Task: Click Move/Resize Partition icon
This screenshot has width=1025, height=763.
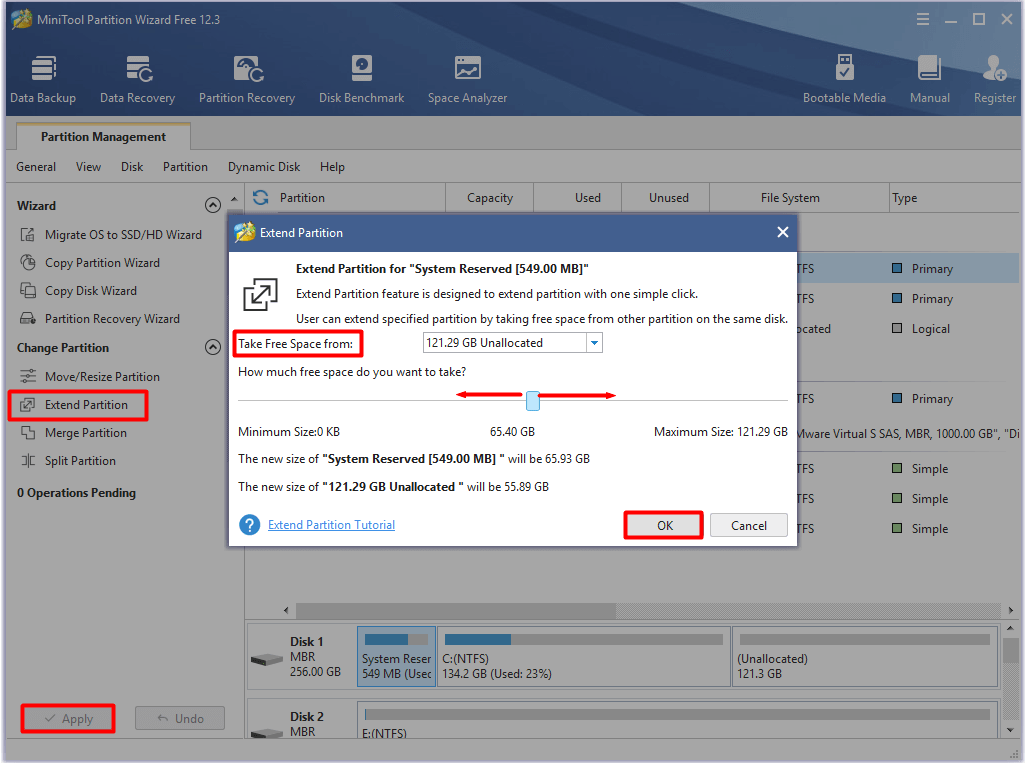Action: click(27, 377)
